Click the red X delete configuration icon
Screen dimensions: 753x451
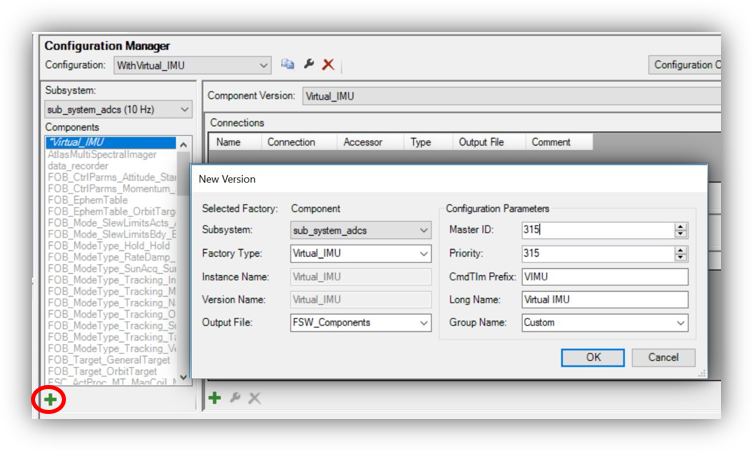tap(328, 64)
